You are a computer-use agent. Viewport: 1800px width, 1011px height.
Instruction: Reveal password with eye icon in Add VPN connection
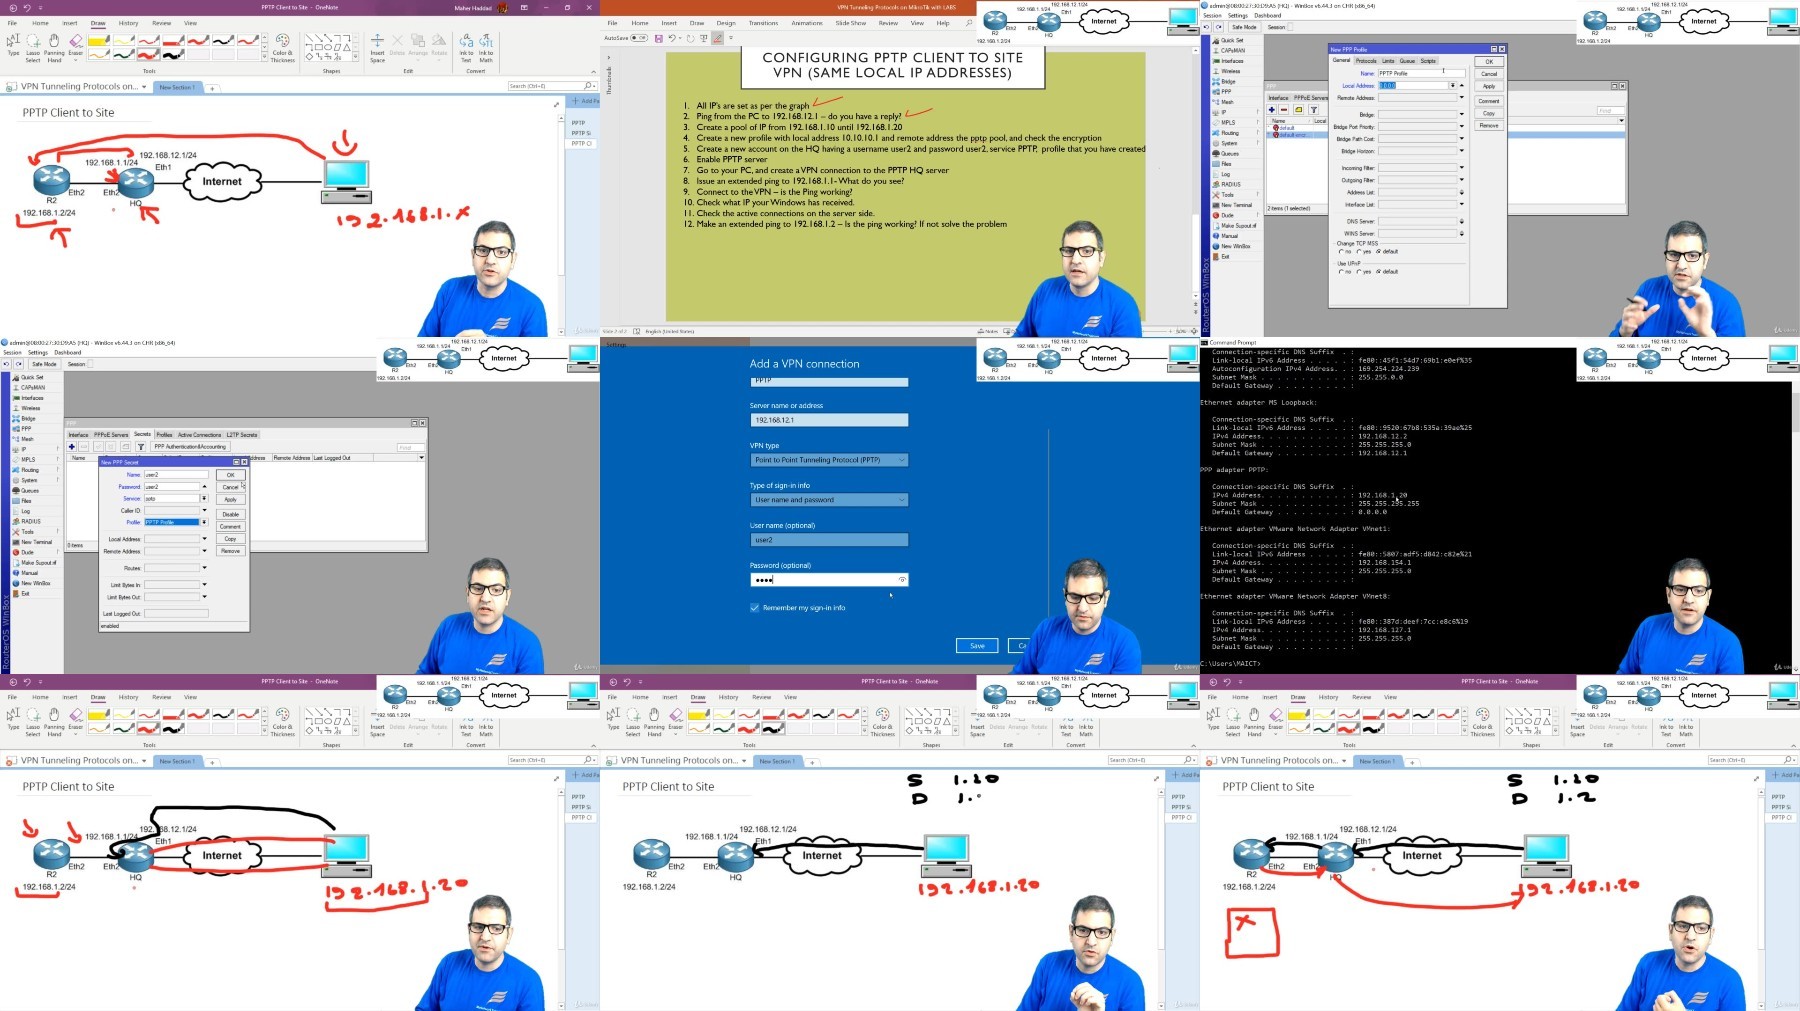[x=902, y=580]
